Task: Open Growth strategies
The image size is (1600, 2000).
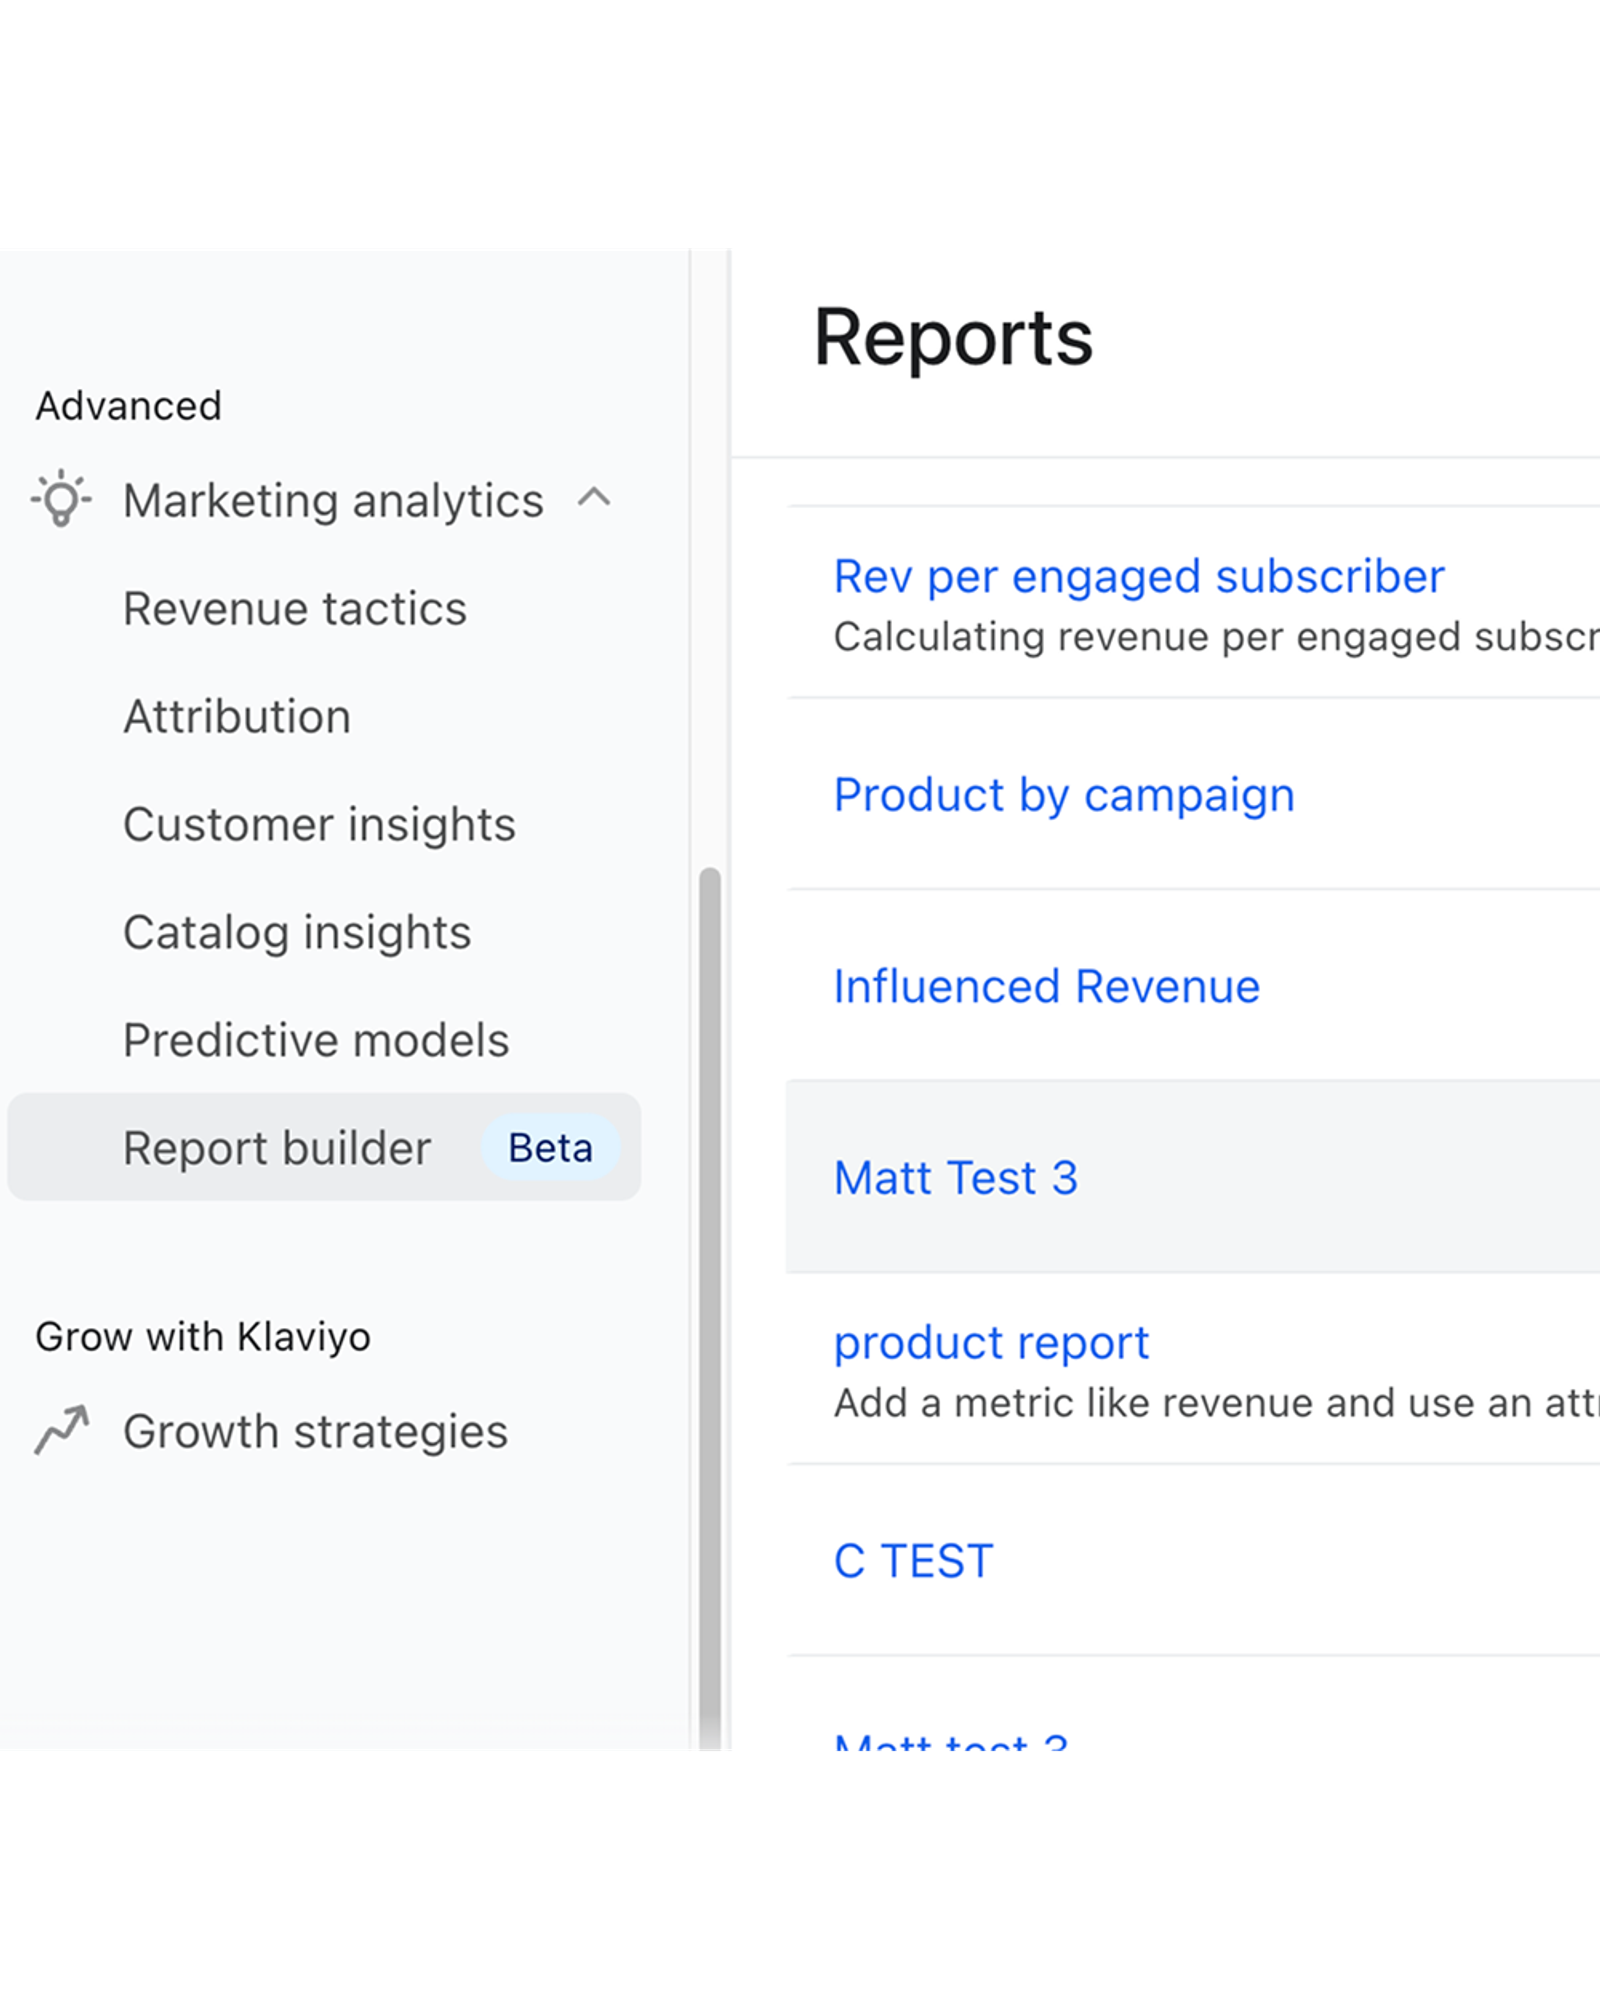Action: coord(315,1431)
